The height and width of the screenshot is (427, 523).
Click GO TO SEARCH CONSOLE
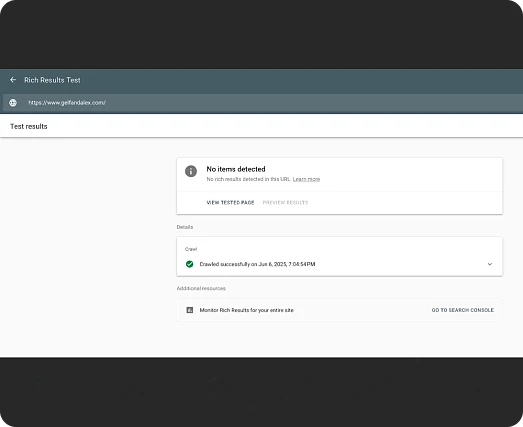[463, 310]
